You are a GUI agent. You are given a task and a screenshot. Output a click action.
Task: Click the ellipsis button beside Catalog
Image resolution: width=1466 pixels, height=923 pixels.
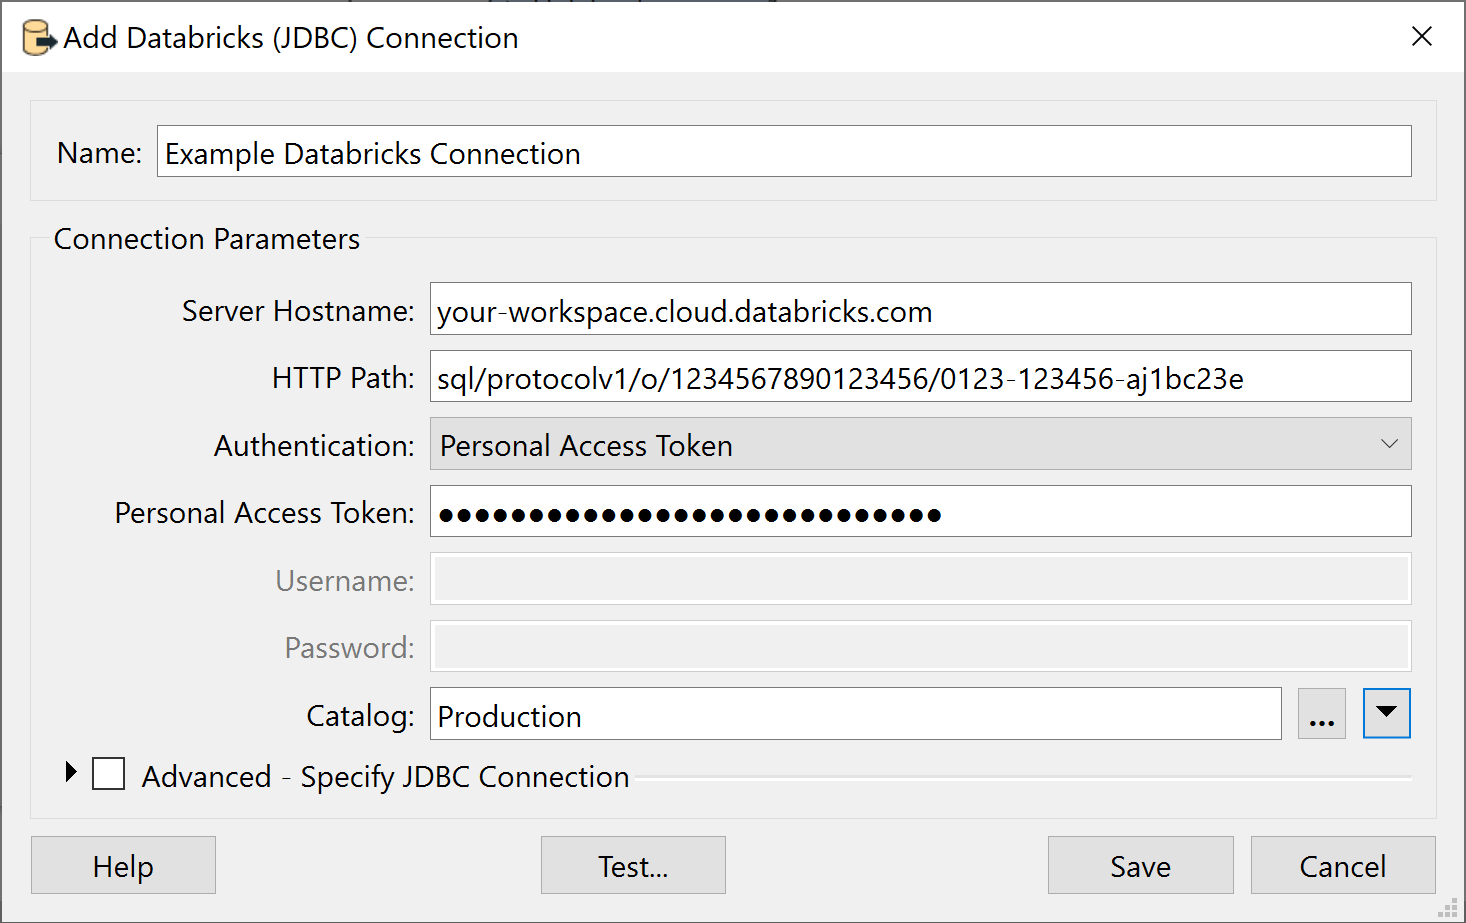(1322, 713)
